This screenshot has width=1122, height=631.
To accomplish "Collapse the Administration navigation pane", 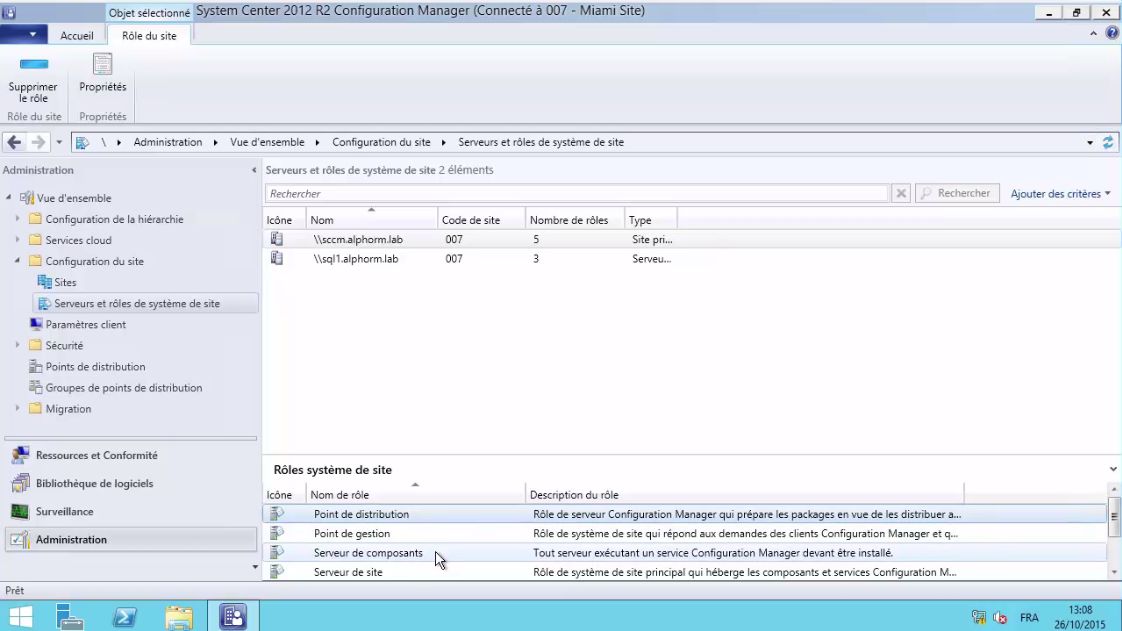I will point(253,170).
